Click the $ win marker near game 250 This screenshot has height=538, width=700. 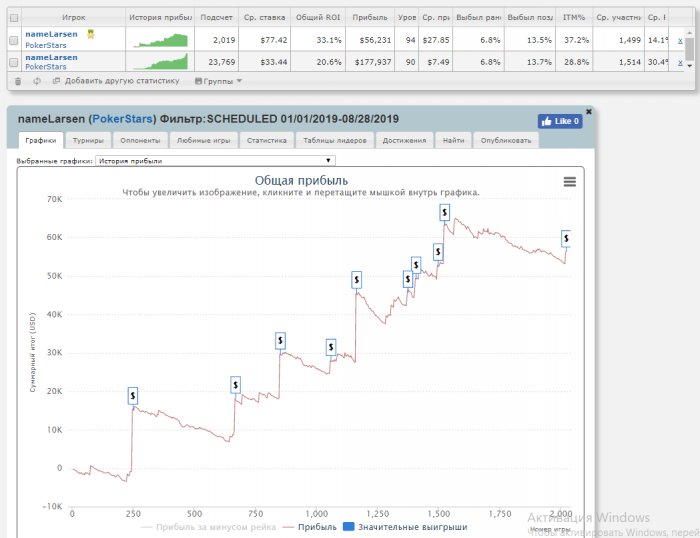[x=133, y=396]
